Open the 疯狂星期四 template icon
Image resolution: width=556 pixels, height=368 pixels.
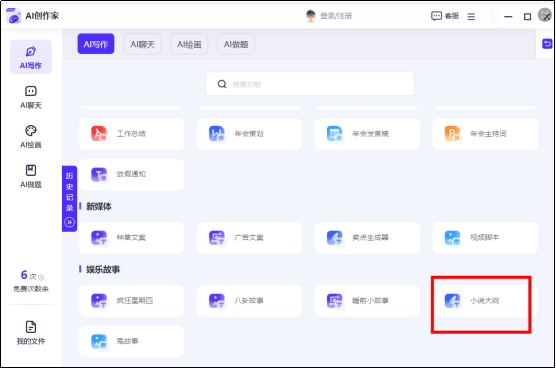99,301
